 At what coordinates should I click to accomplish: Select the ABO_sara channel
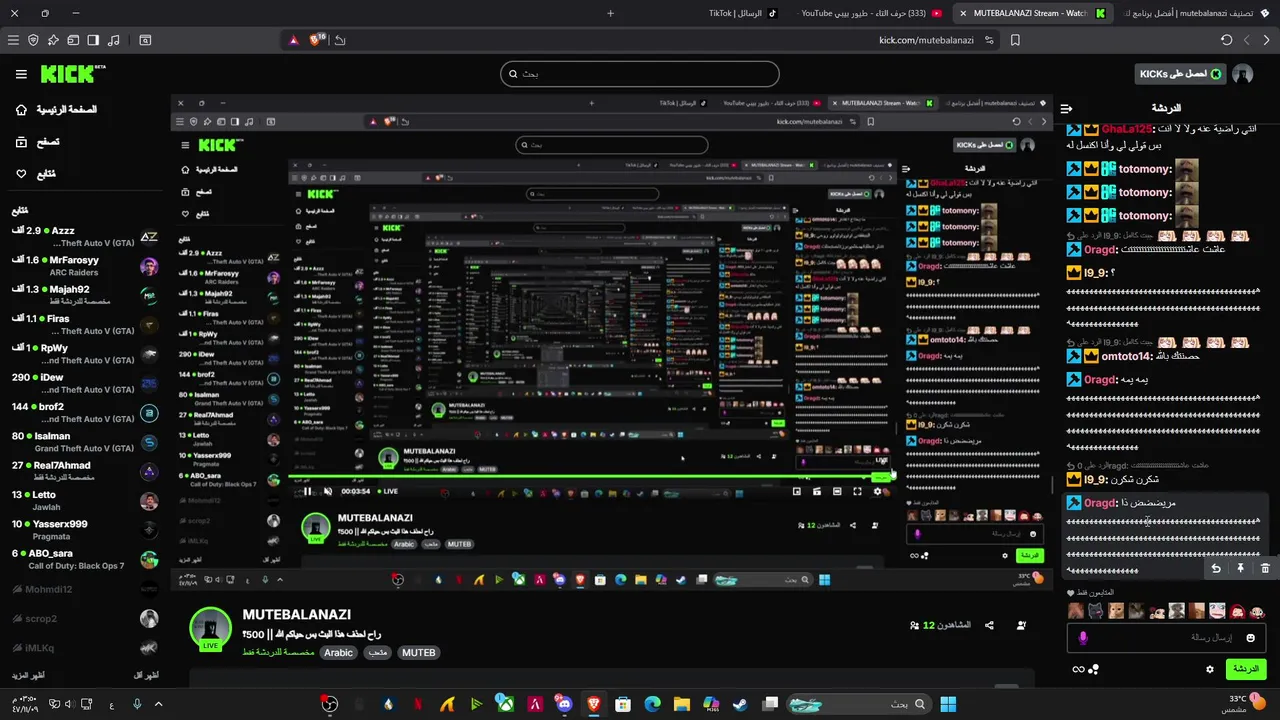click(x=85, y=559)
